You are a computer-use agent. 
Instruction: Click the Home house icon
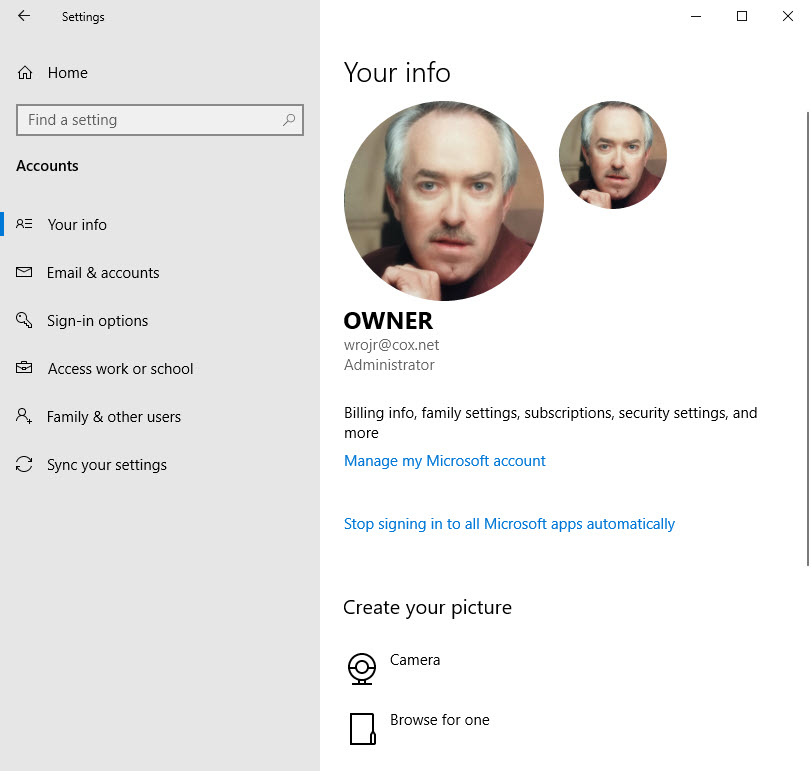(25, 73)
